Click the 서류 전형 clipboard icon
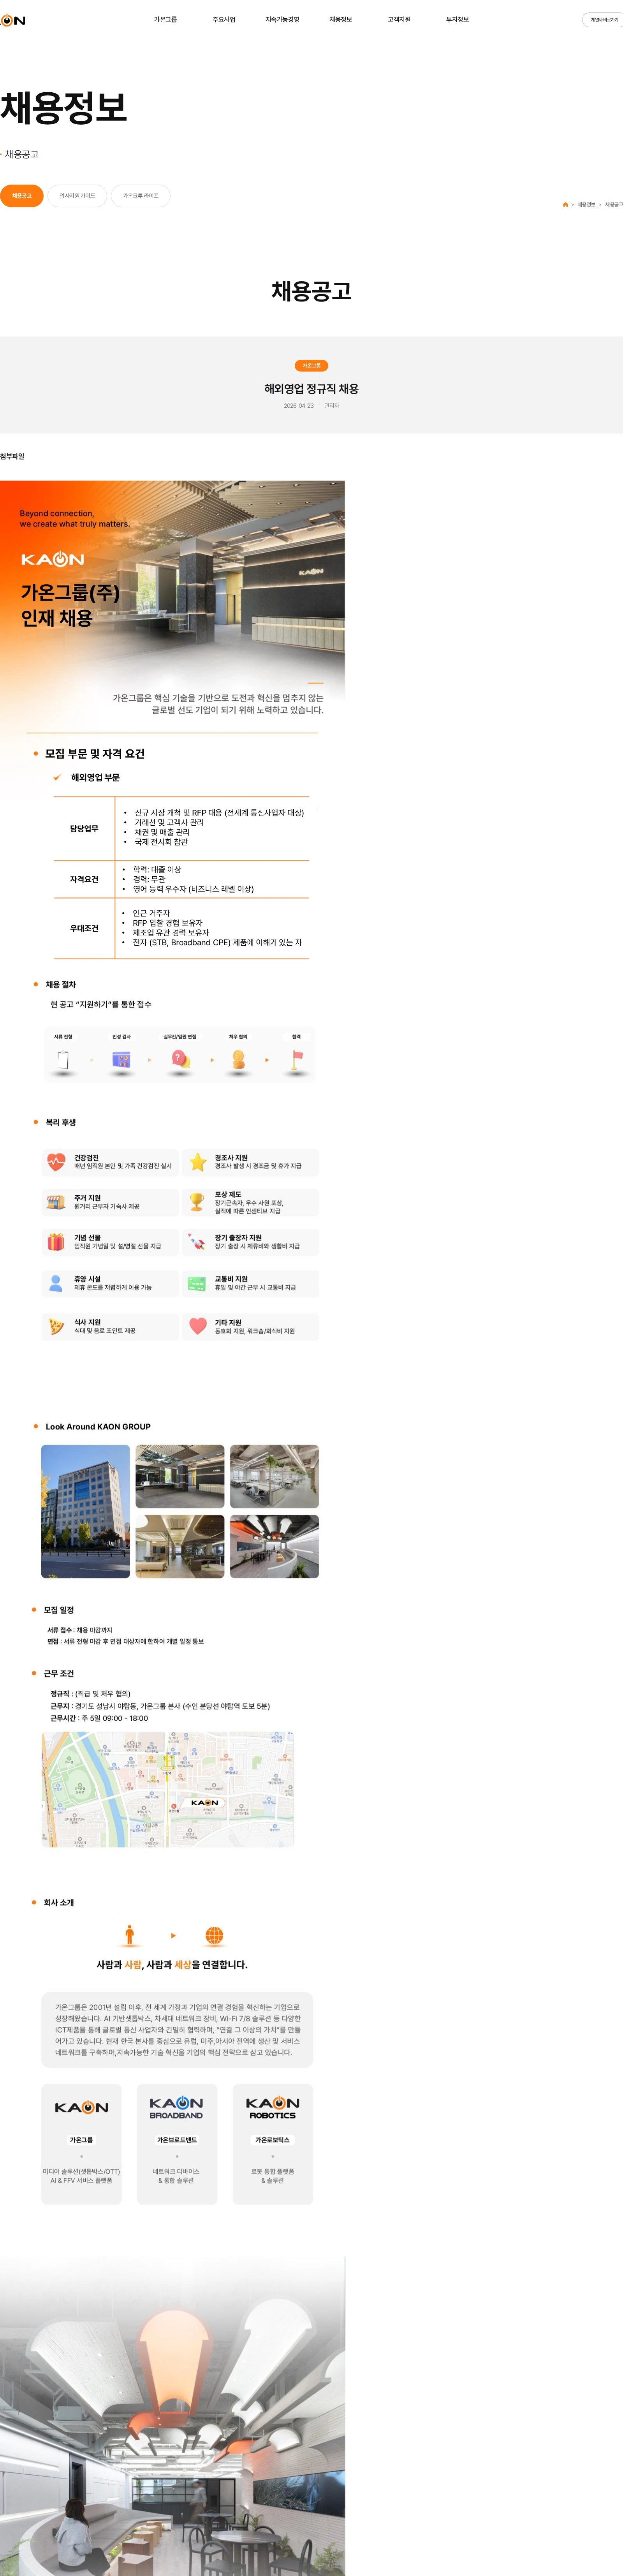The height and width of the screenshot is (2576, 623). click(63, 1060)
